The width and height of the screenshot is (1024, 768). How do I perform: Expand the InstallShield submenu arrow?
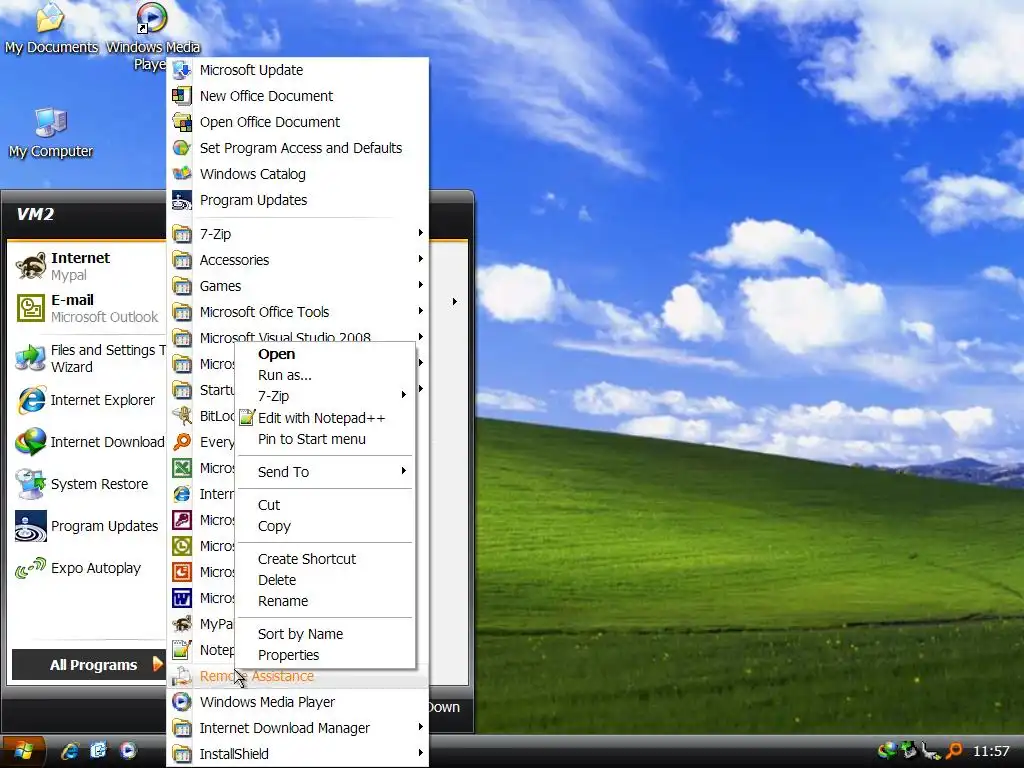point(421,753)
